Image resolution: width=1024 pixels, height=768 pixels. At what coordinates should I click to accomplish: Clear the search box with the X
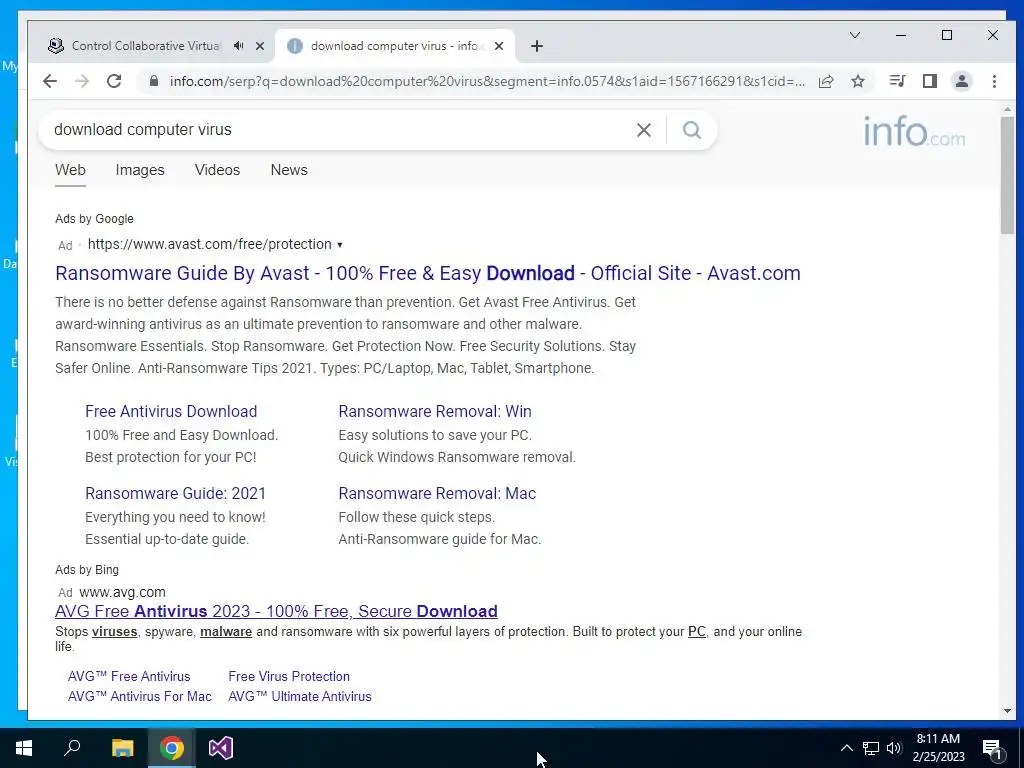(644, 130)
